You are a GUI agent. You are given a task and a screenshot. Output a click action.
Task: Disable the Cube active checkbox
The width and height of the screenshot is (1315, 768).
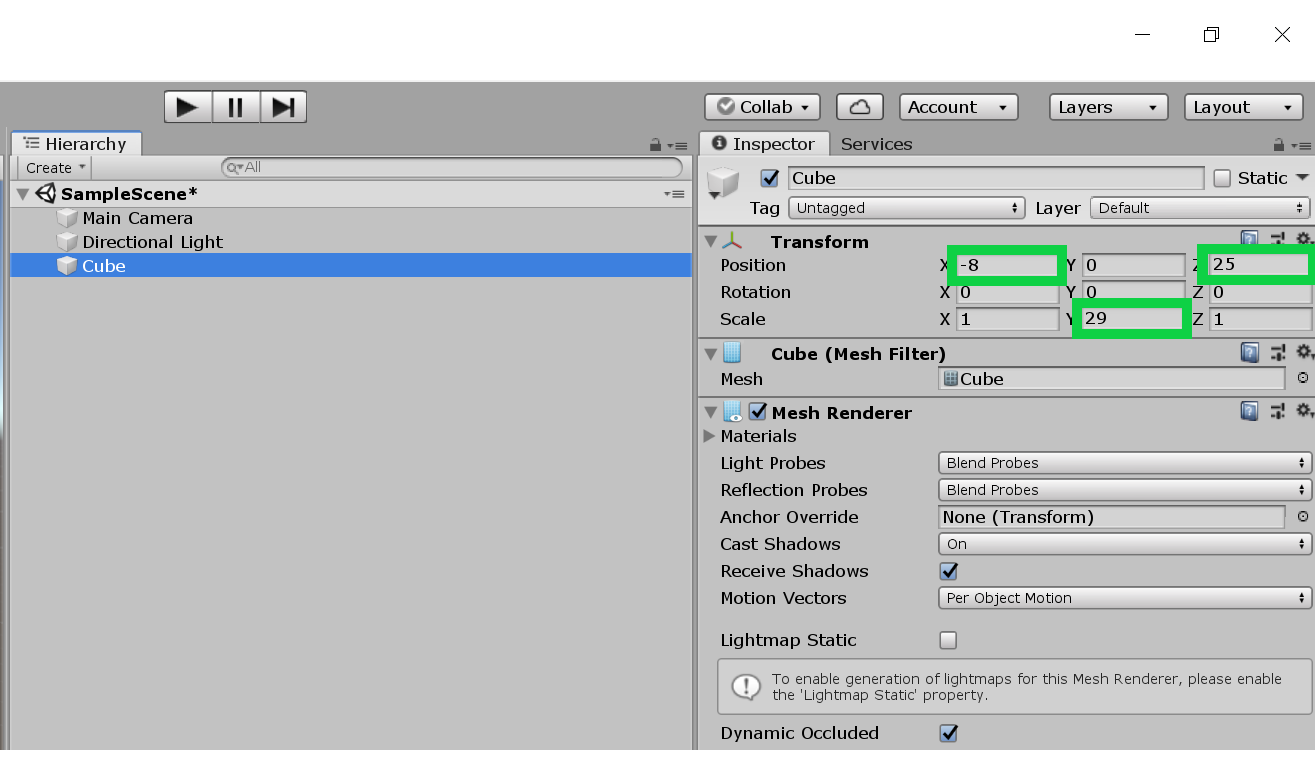coord(769,178)
